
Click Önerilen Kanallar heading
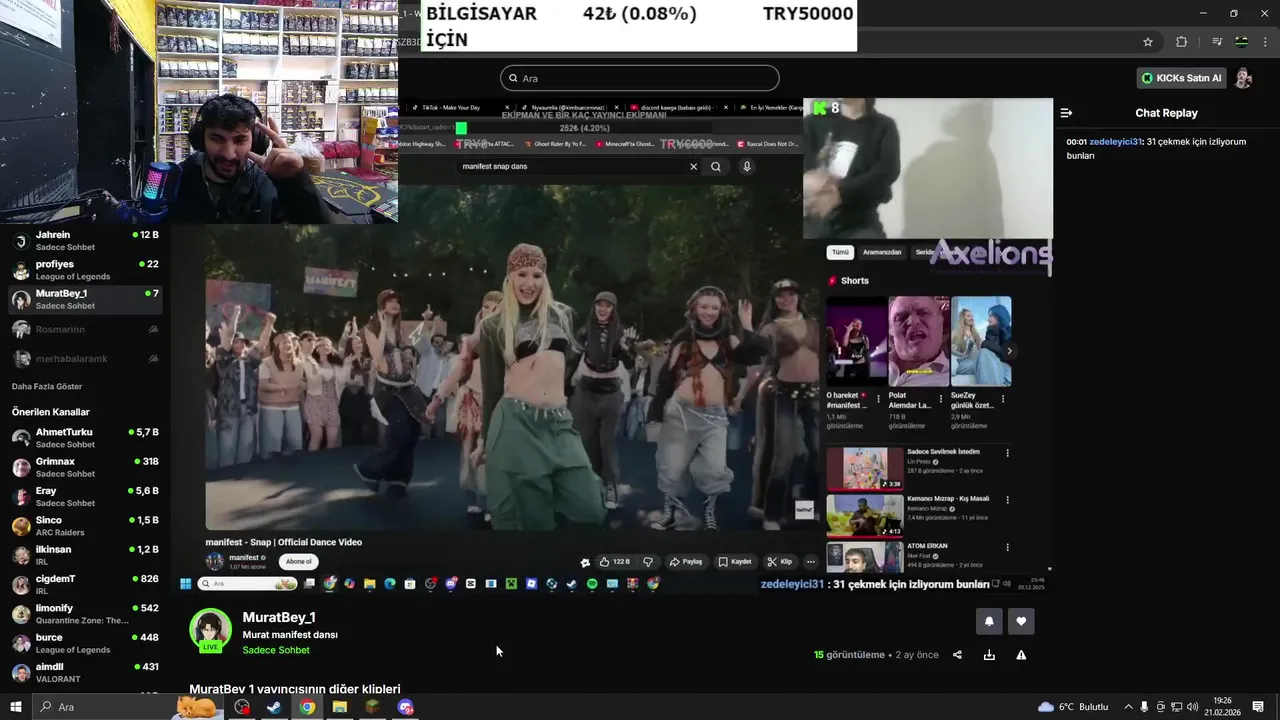tap(51, 412)
